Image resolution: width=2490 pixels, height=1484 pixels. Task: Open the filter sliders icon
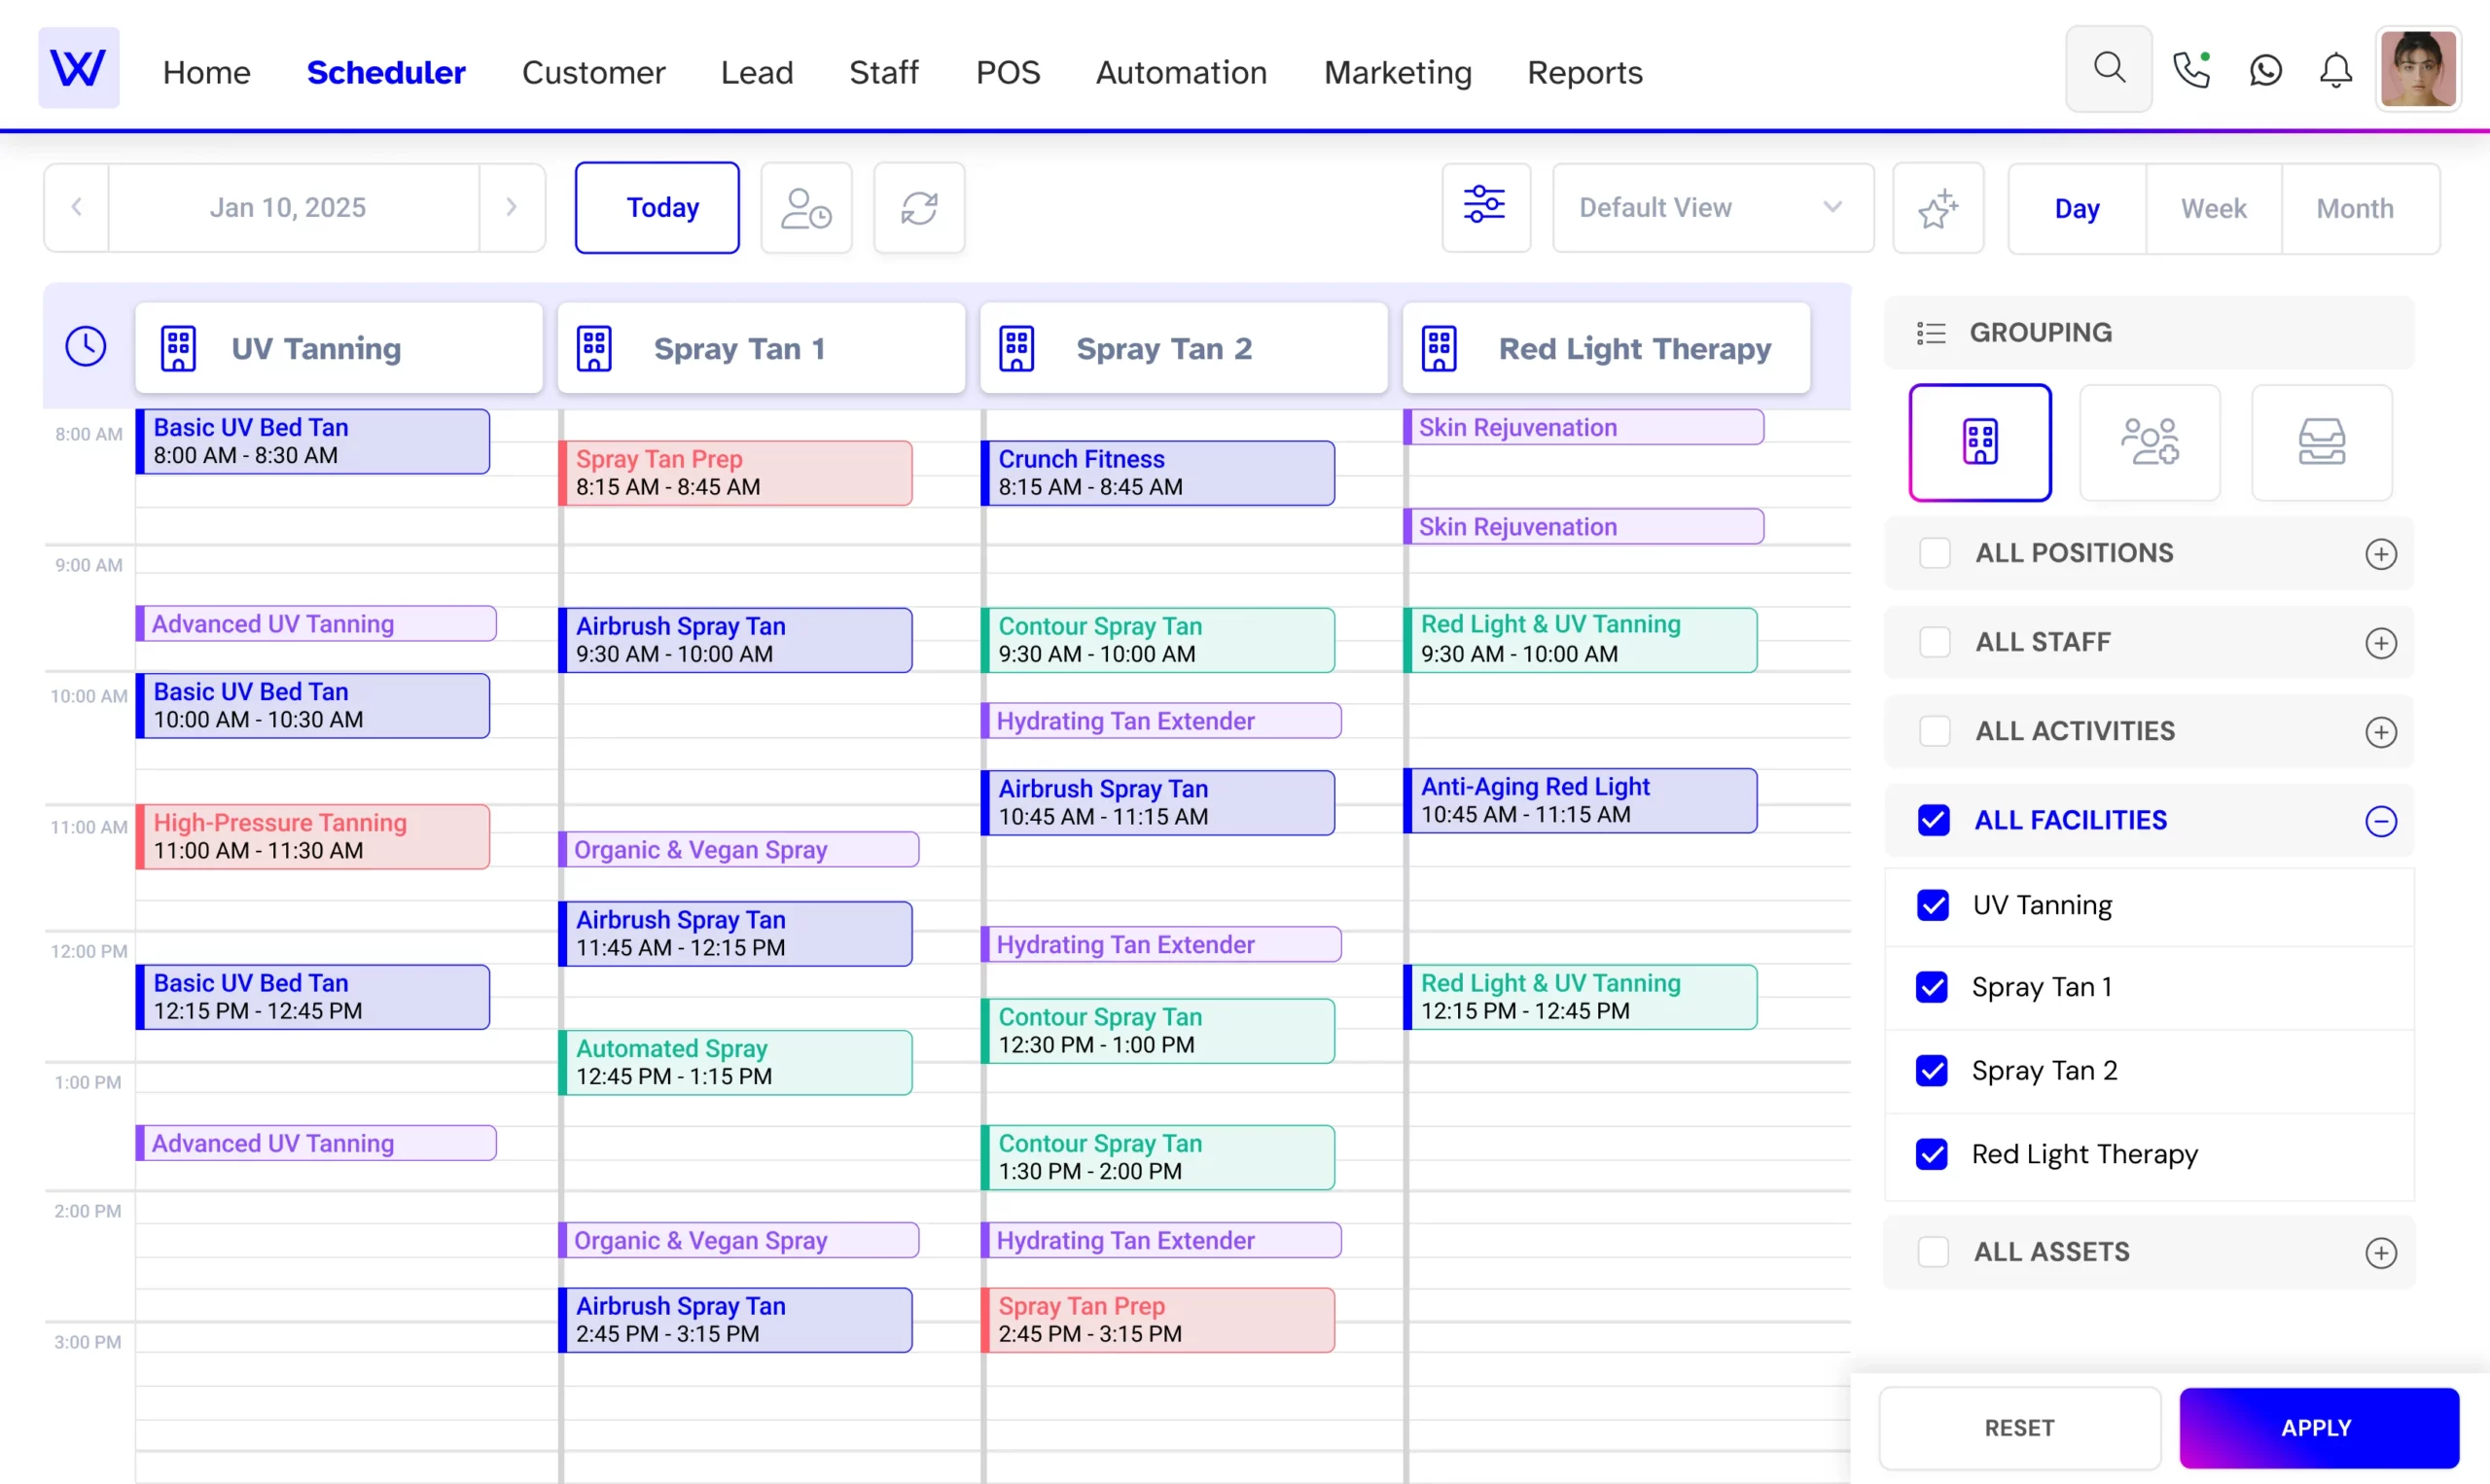pyautogui.click(x=1485, y=207)
